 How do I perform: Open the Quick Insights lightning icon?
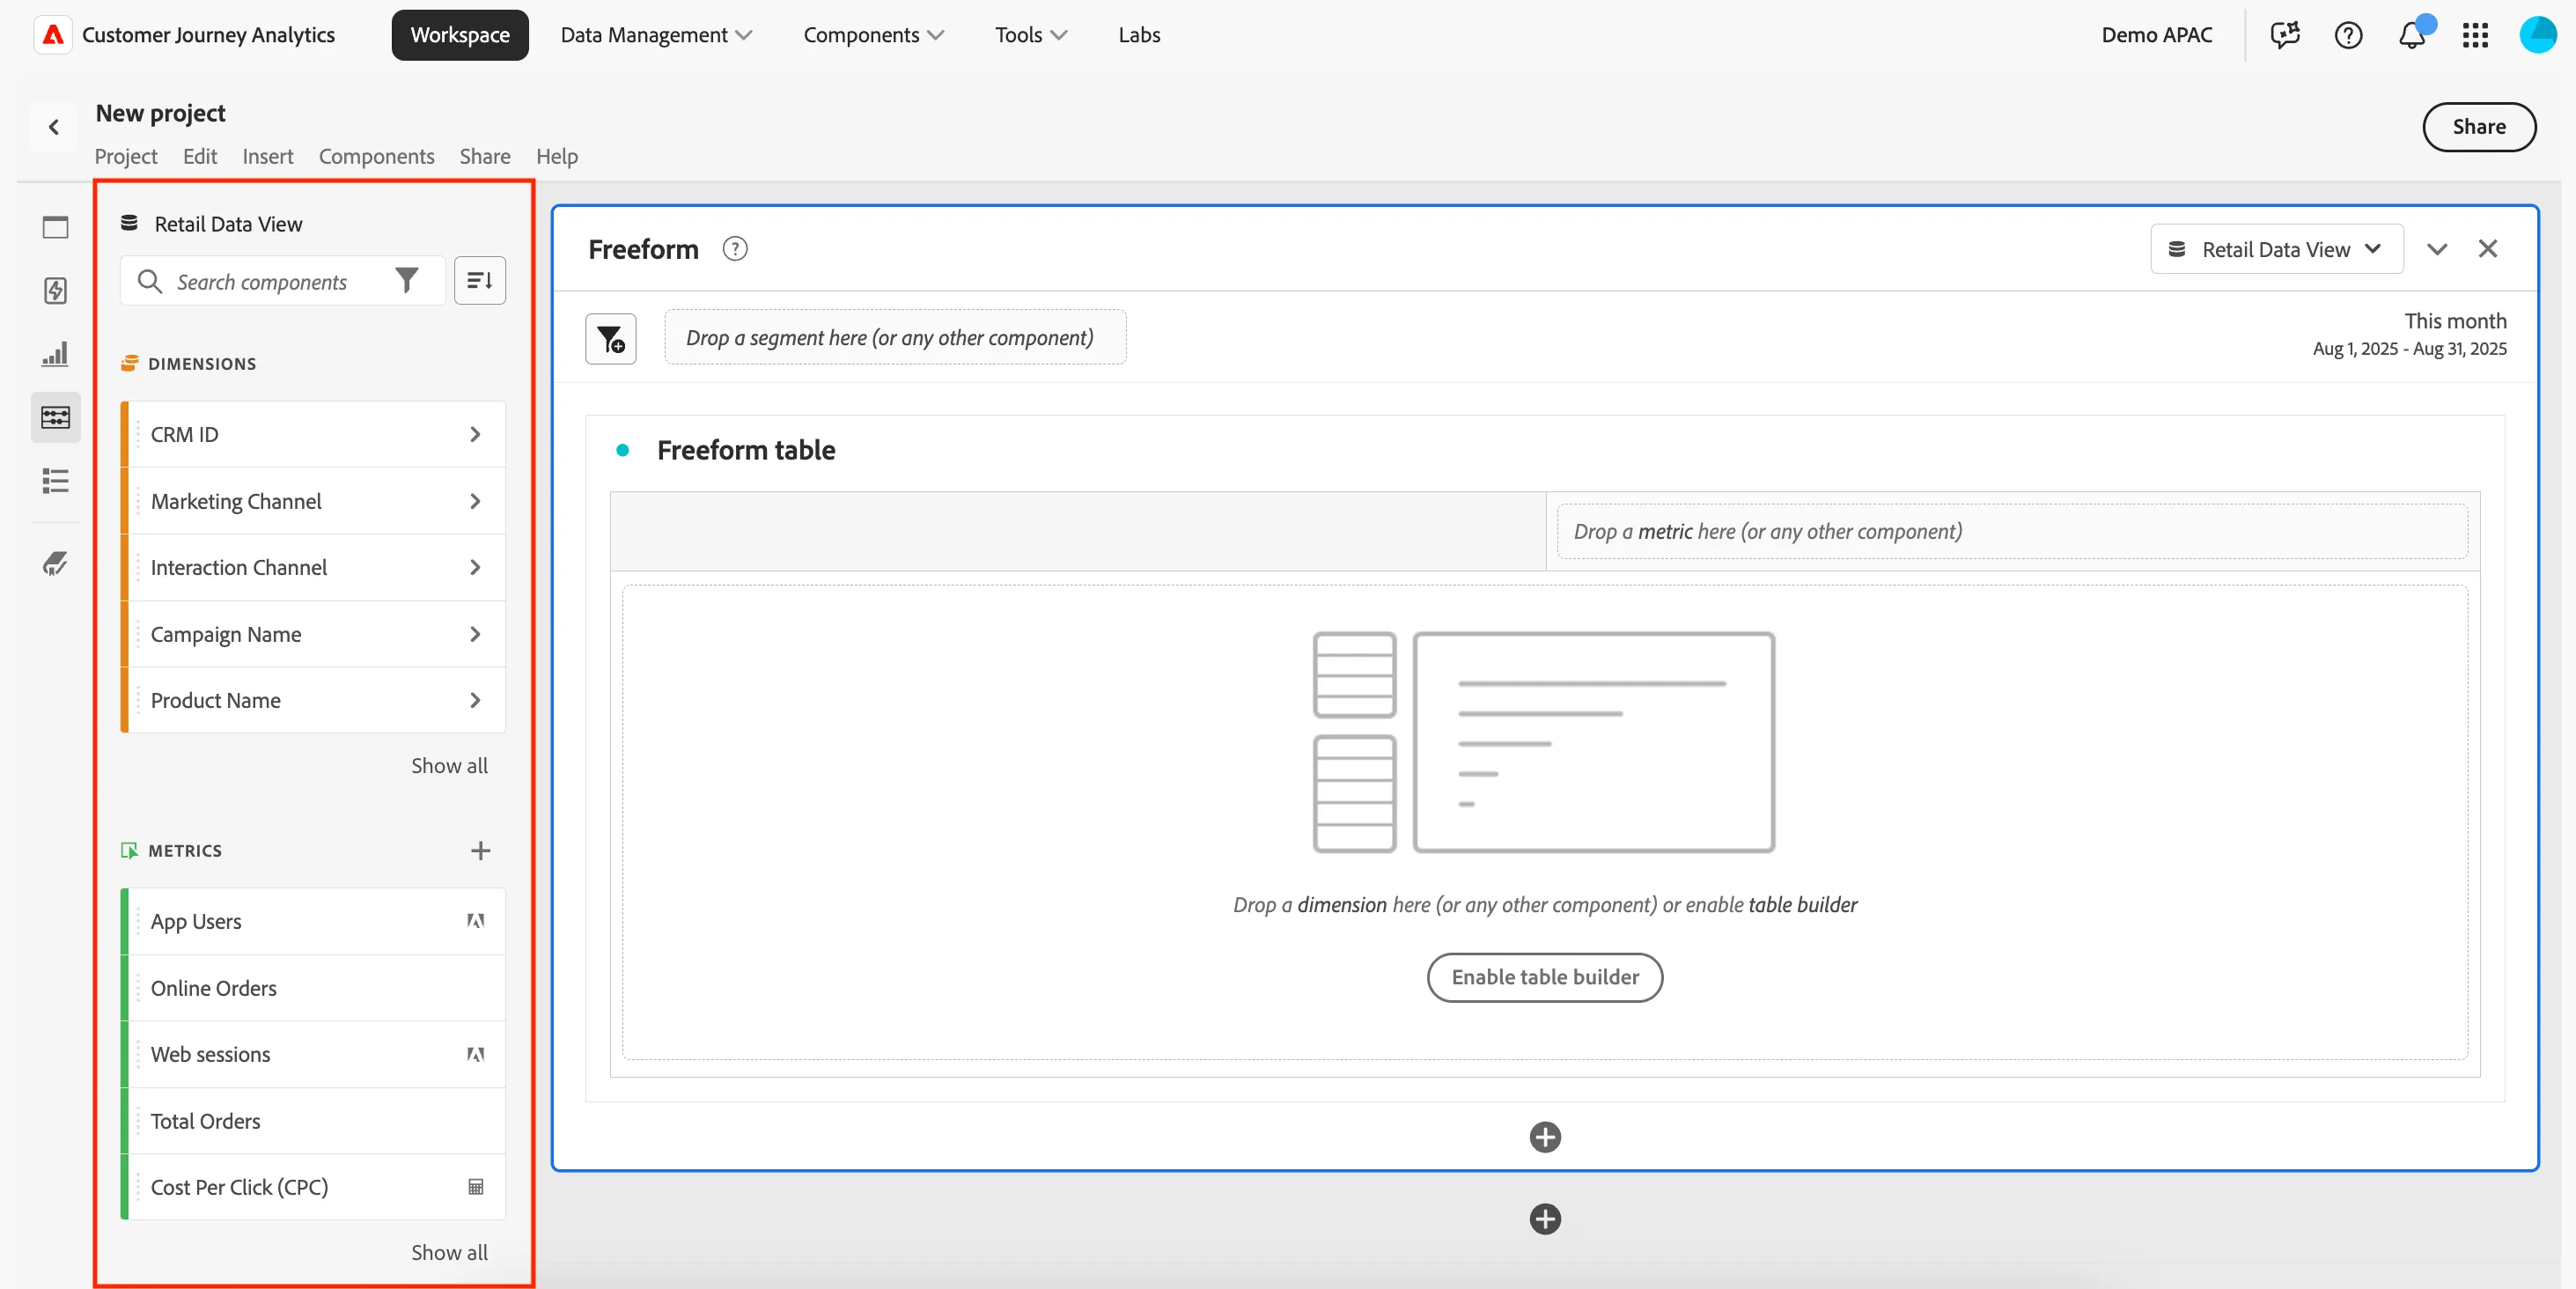(x=55, y=291)
